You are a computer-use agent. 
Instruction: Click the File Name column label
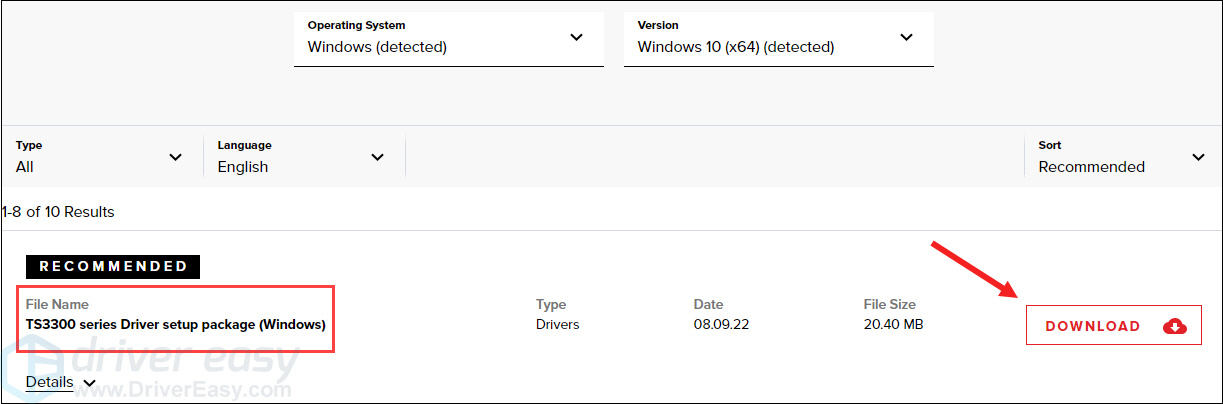pyautogui.click(x=57, y=304)
